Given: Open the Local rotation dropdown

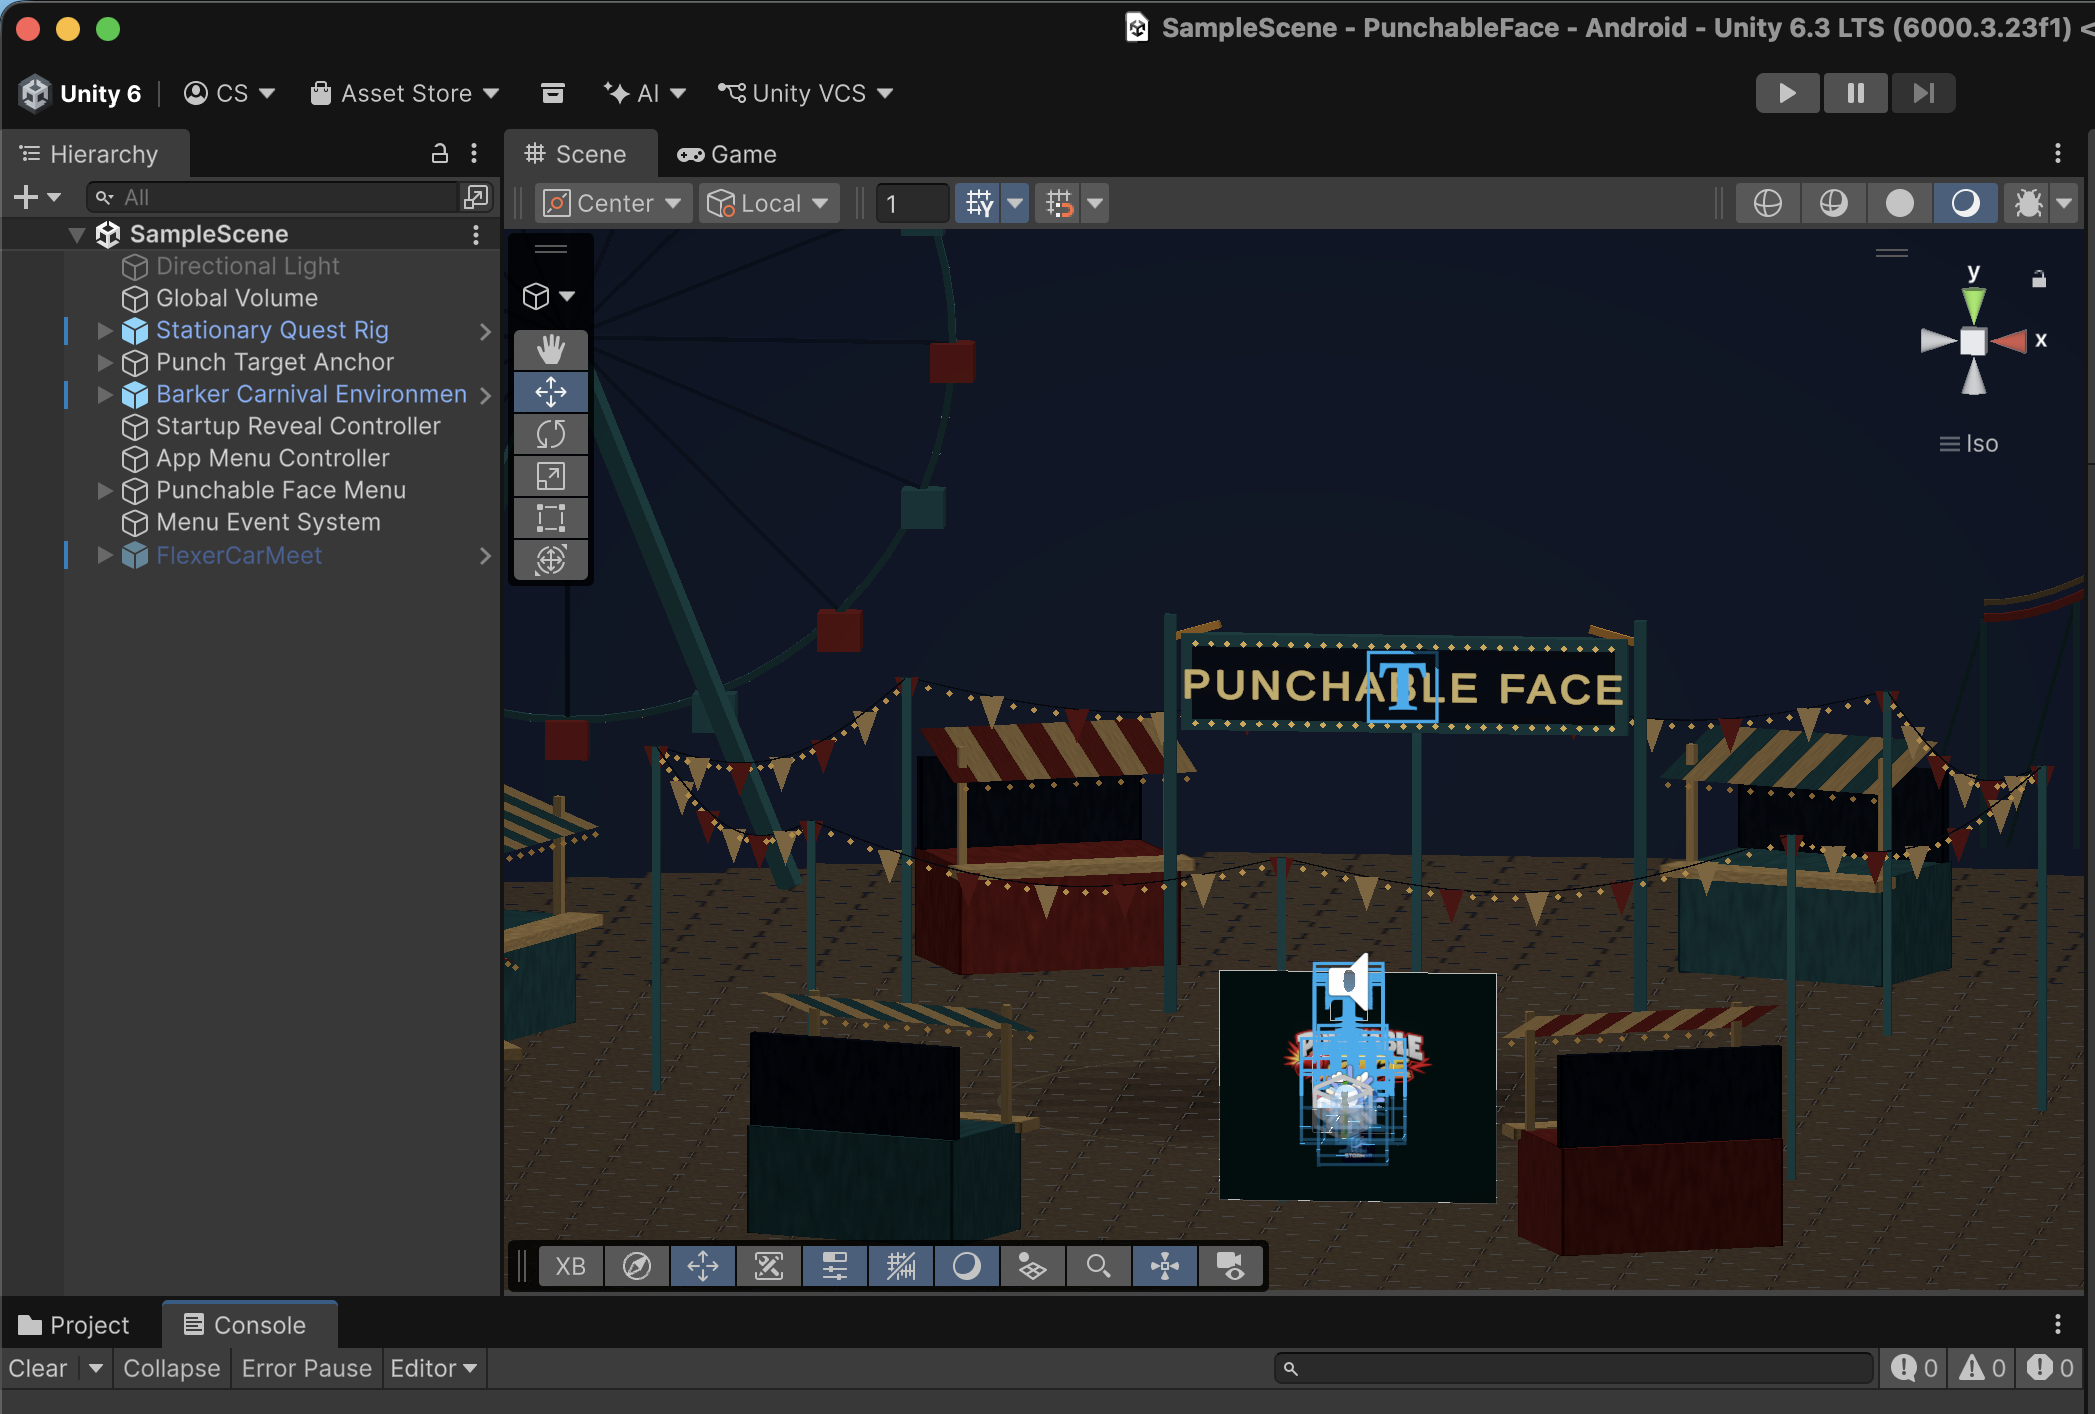Looking at the screenshot, I should pyautogui.click(x=768, y=203).
